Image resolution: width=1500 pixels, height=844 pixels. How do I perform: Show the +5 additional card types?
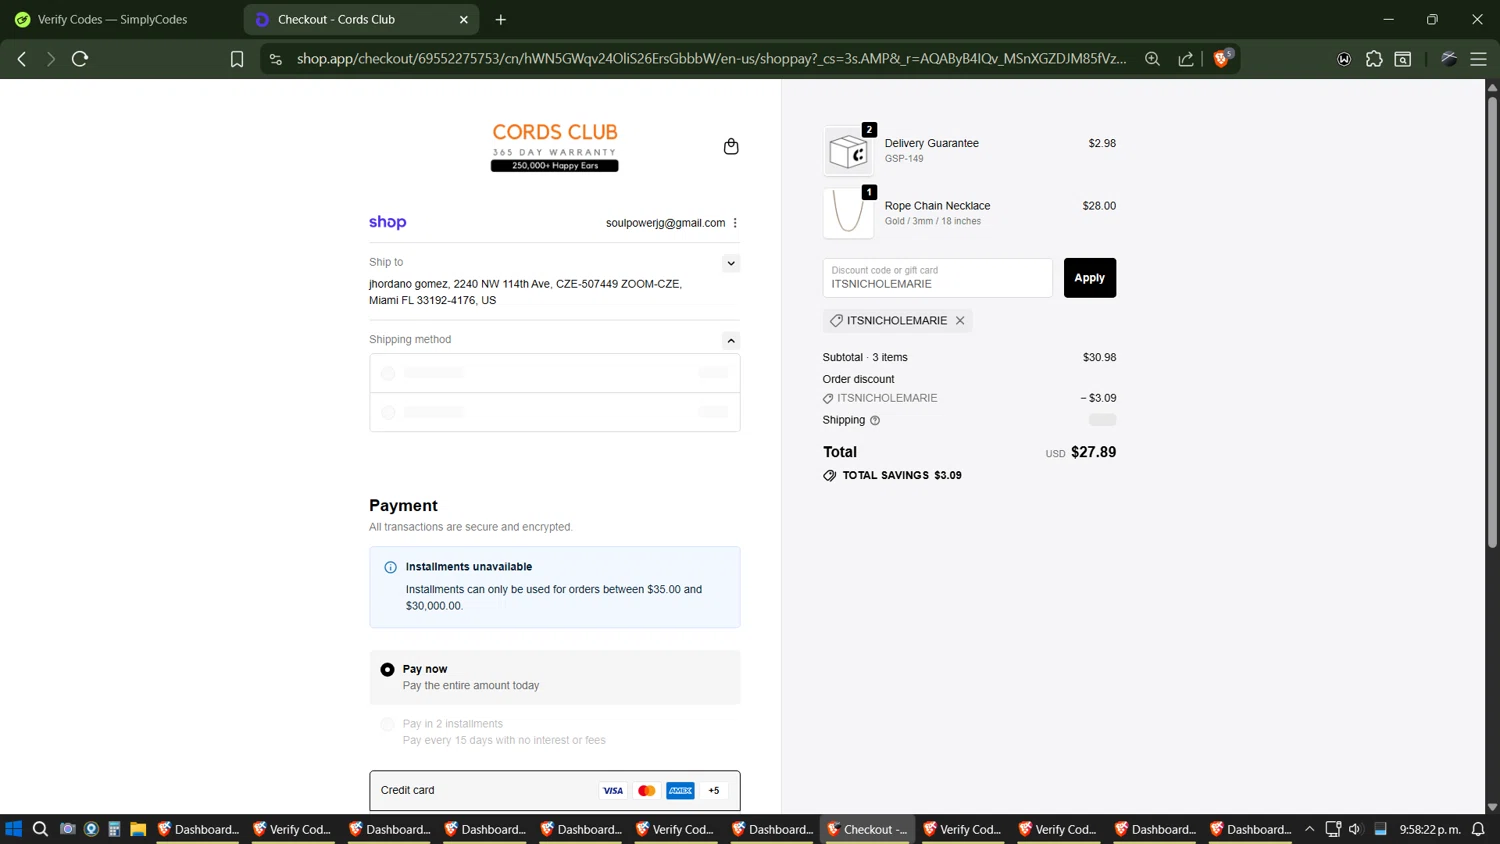click(x=714, y=791)
